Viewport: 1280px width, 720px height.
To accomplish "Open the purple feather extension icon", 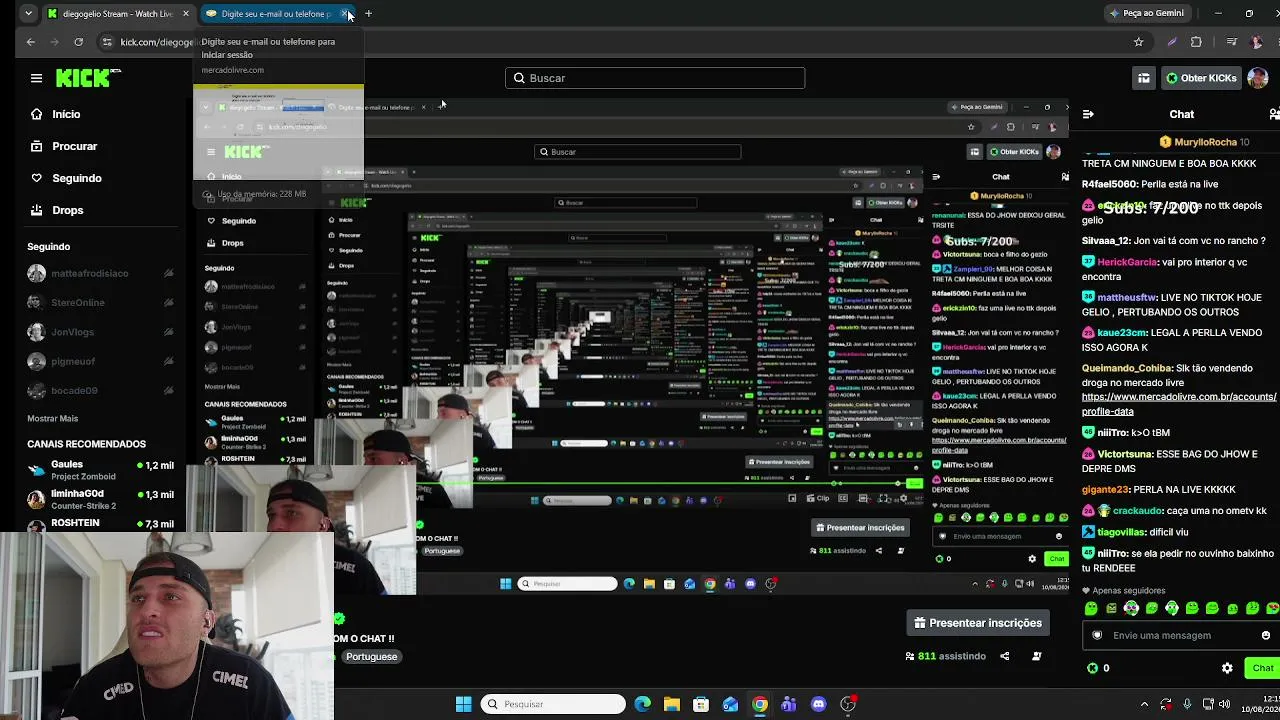I will (1173, 42).
